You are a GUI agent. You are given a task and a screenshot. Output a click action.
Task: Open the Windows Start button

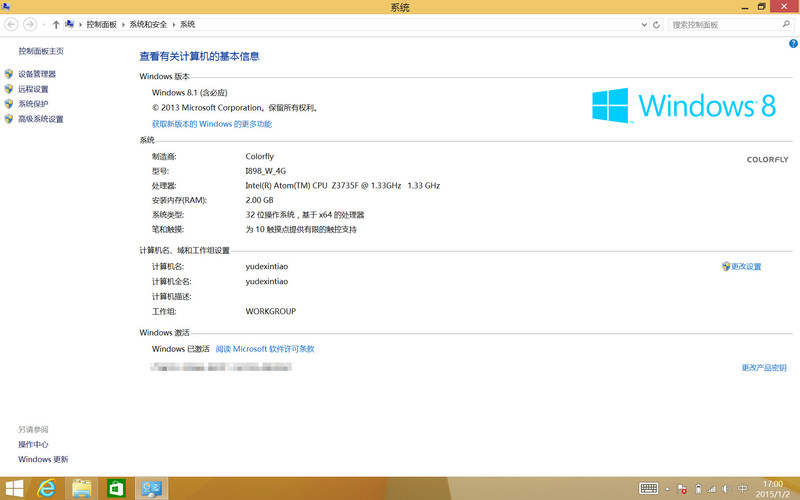click(x=14, y=489)
